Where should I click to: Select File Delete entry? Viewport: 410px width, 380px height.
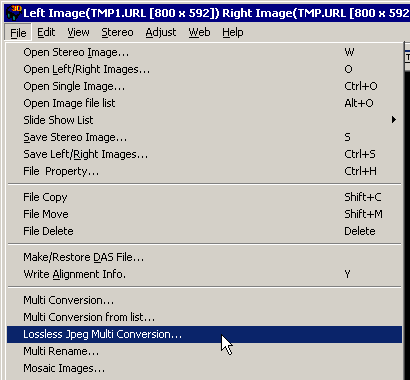(204, 231)
